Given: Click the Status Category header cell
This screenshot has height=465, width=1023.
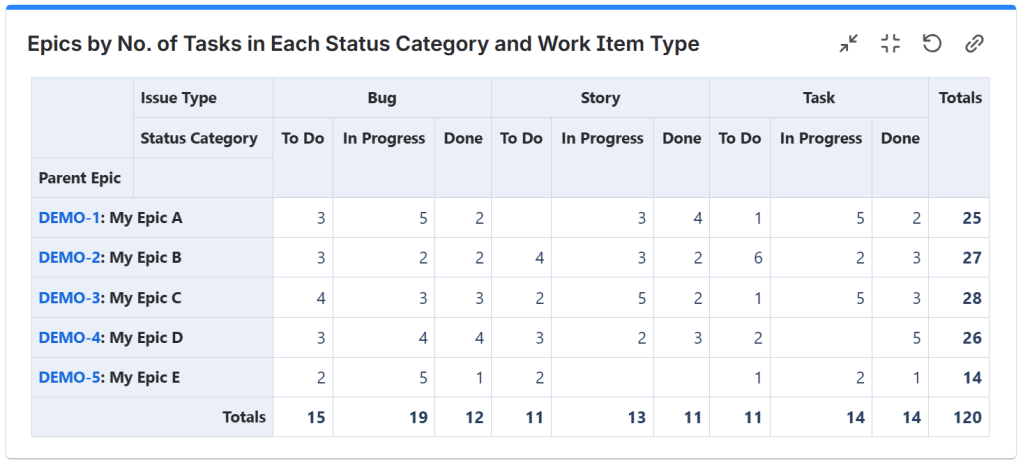Looking at the screenshot, I should (199, 138).
